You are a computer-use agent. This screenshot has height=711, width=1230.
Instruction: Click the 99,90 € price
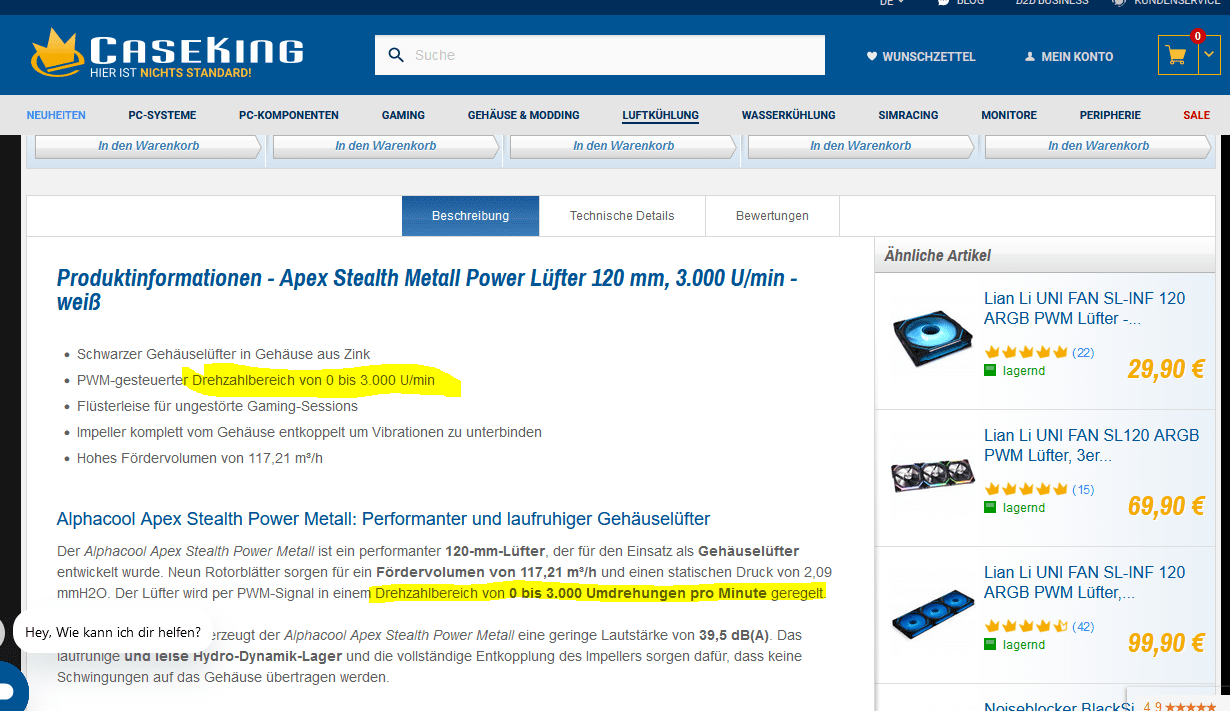[1166, 643]
